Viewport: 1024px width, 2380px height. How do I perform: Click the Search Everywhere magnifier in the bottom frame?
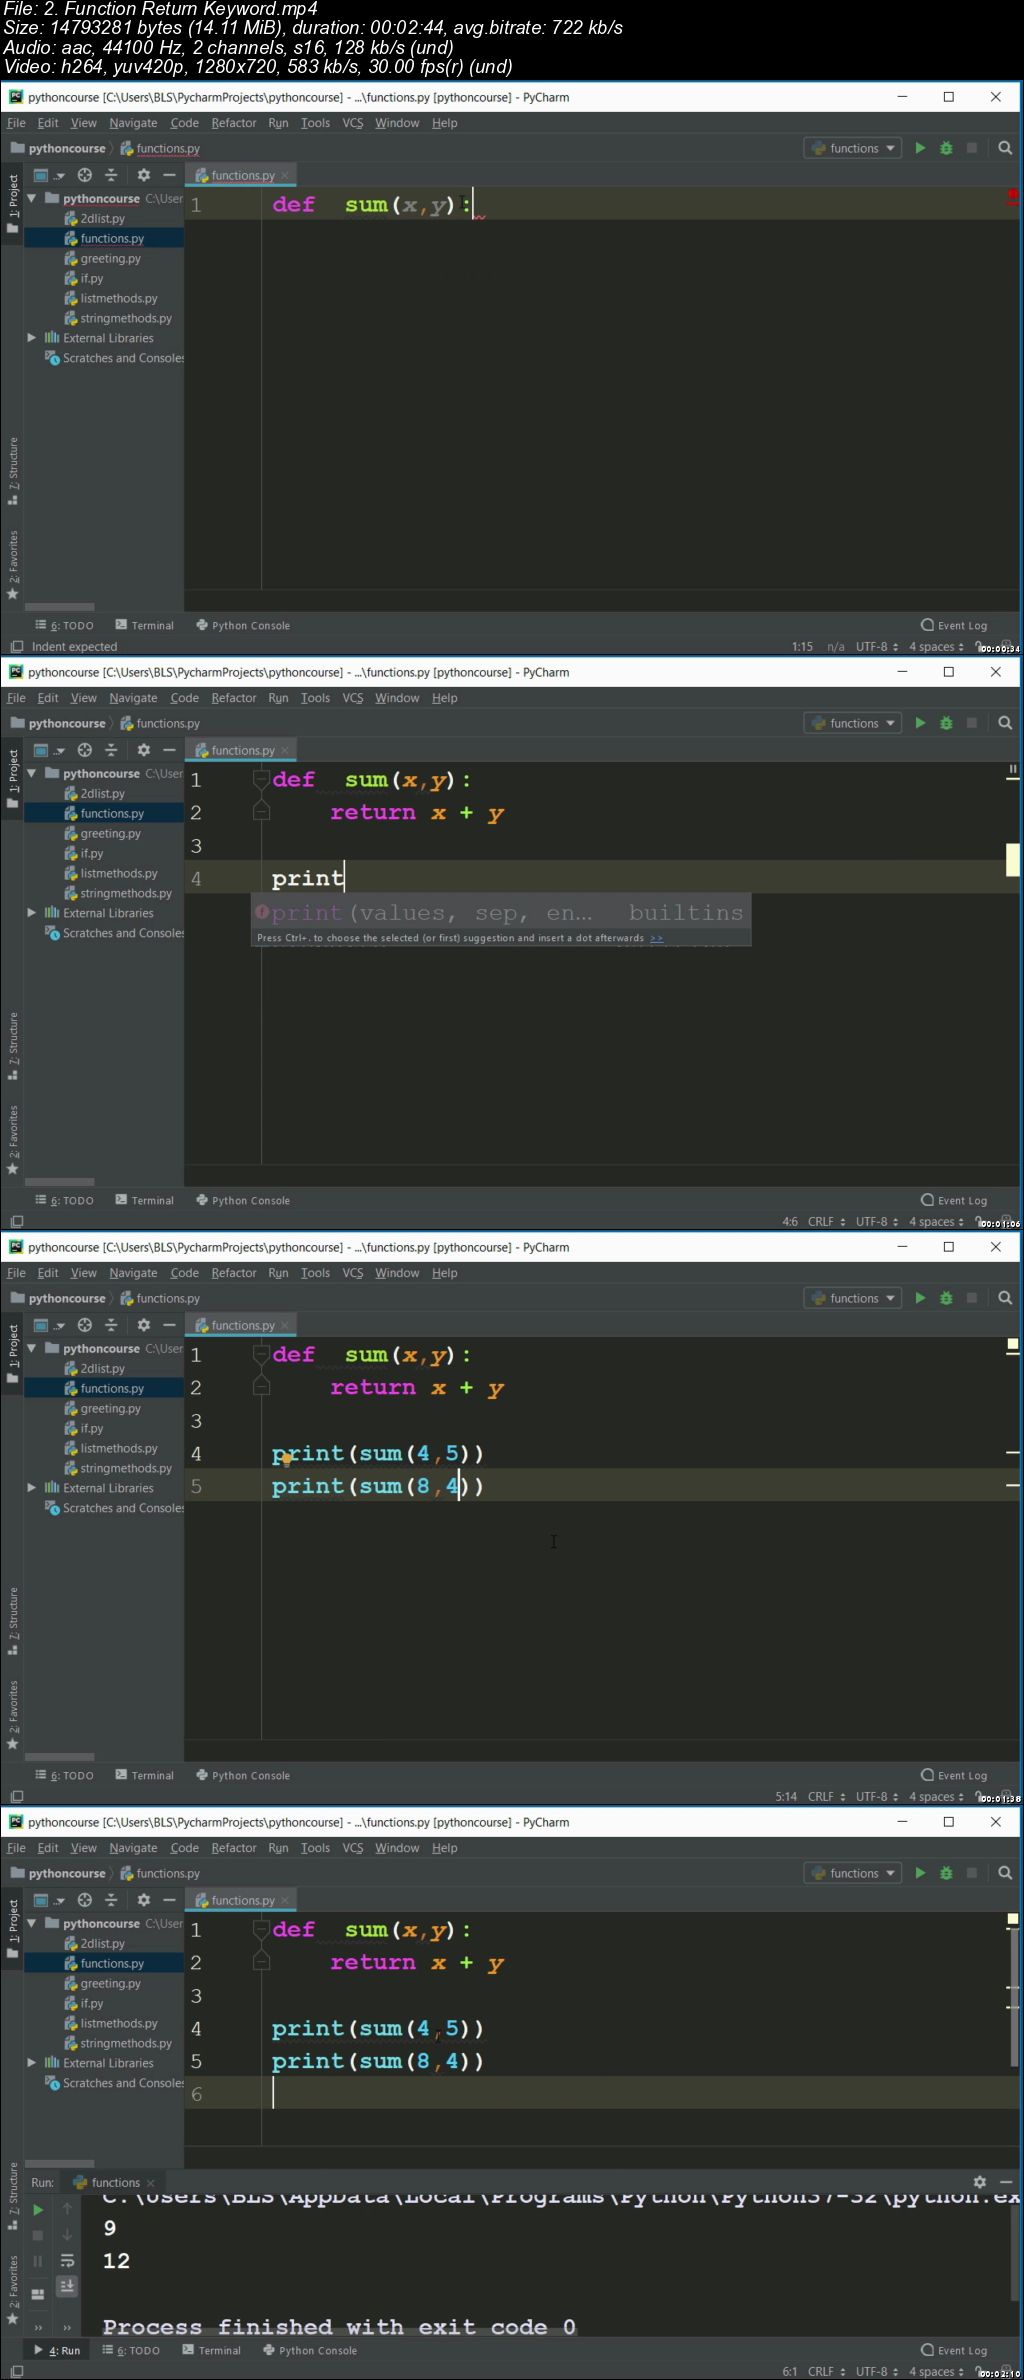tap(1005, 1873)
